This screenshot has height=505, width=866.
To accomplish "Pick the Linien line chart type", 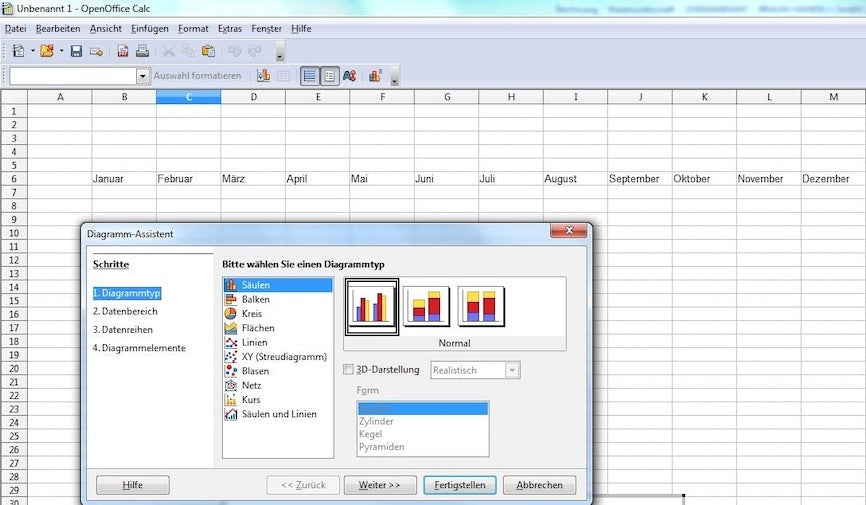I will (254, 342).
